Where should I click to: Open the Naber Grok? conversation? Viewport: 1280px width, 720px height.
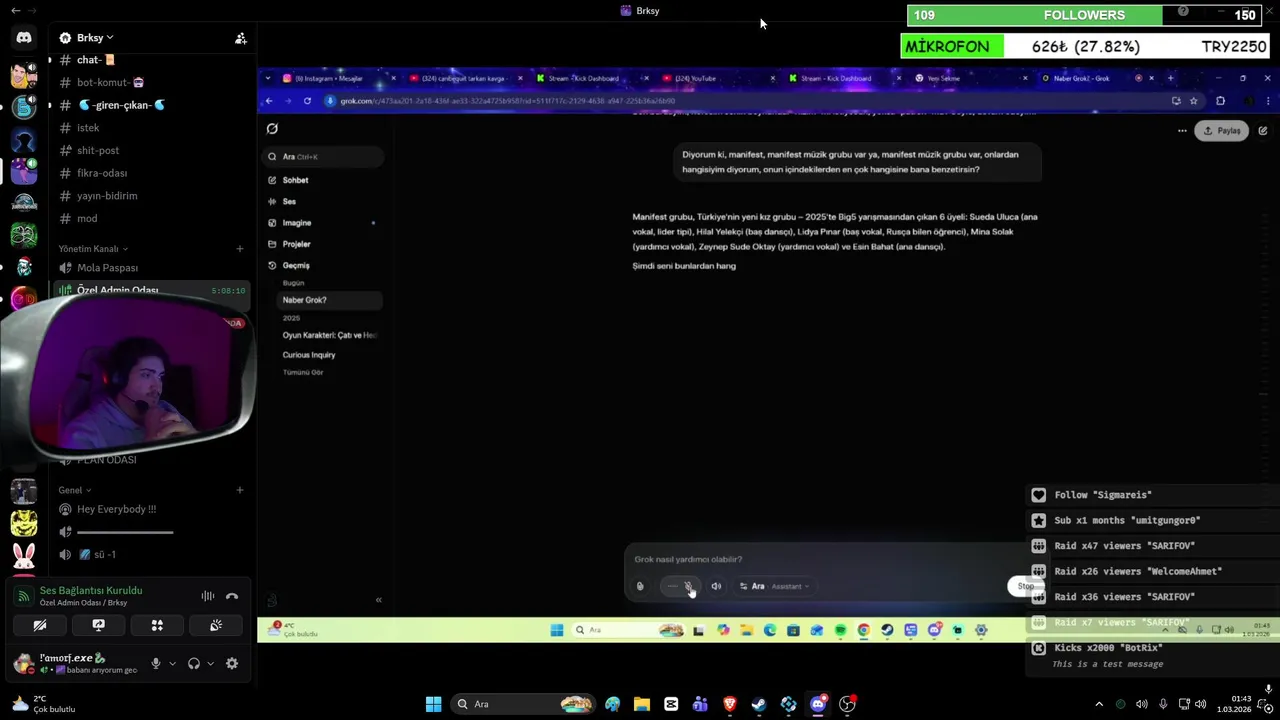(x=329, y=300)
